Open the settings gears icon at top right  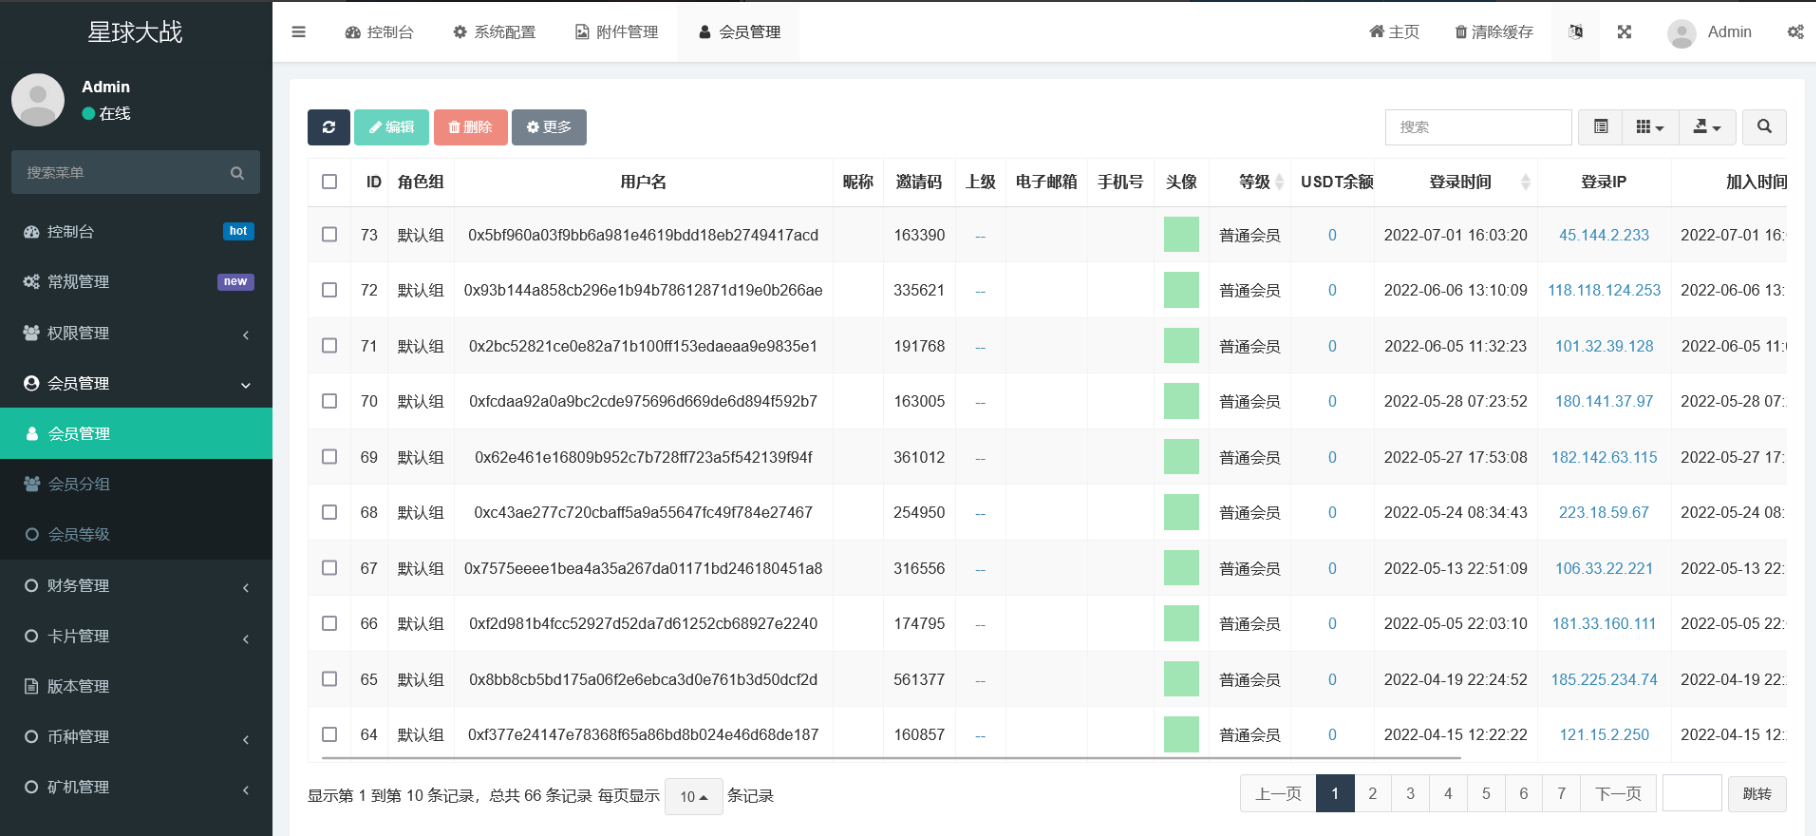click(1795, 32)
